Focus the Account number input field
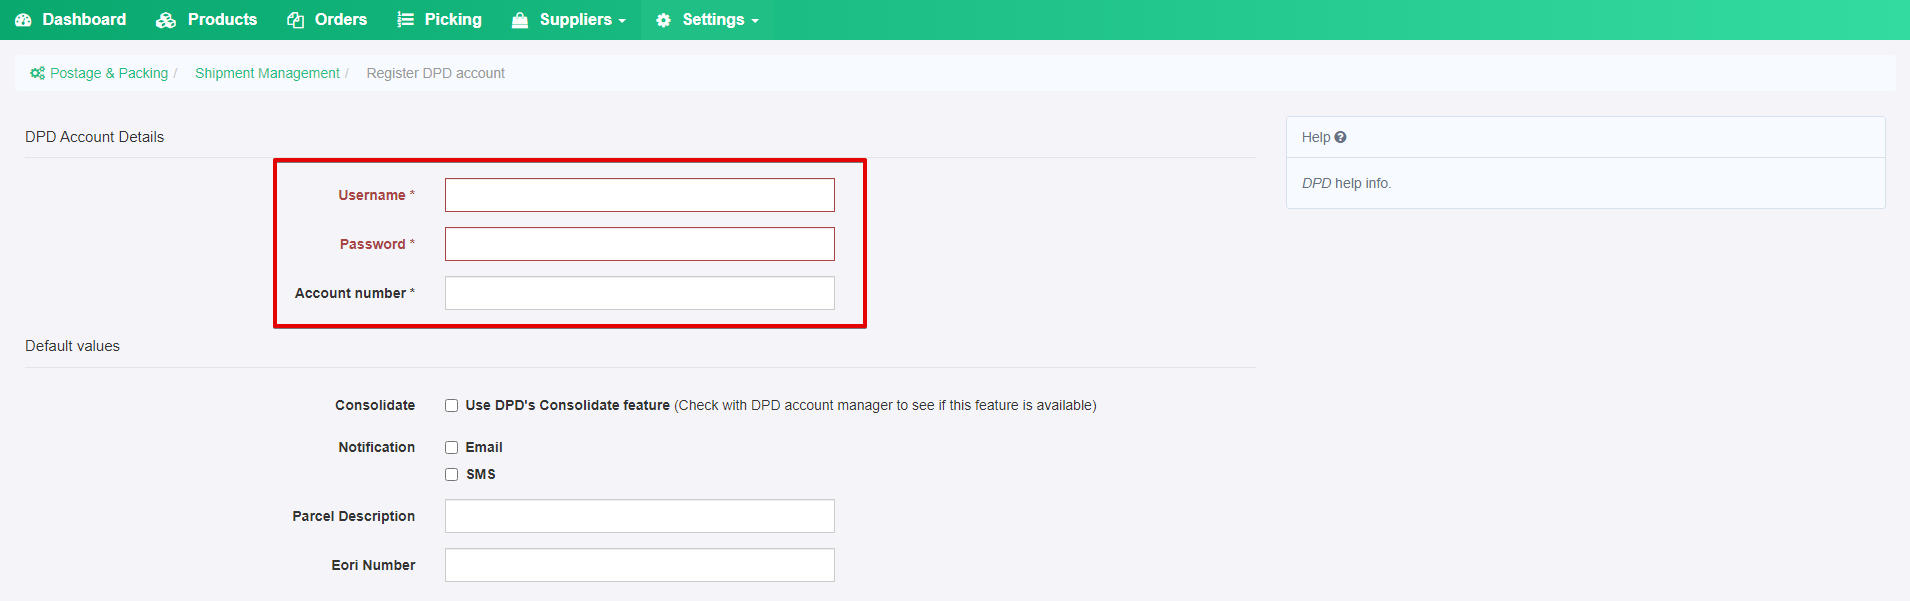 point(640,293)
